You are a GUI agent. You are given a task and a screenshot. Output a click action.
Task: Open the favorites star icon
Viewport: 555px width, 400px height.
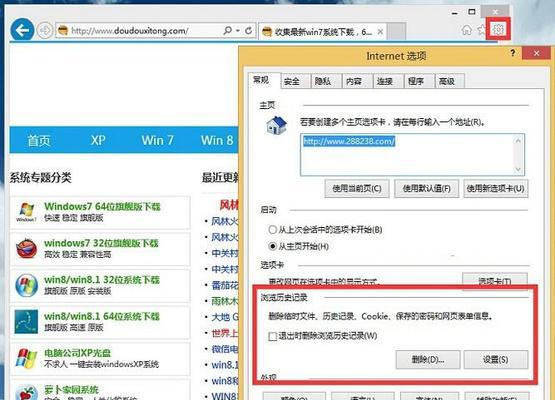(x=481, y=30)
